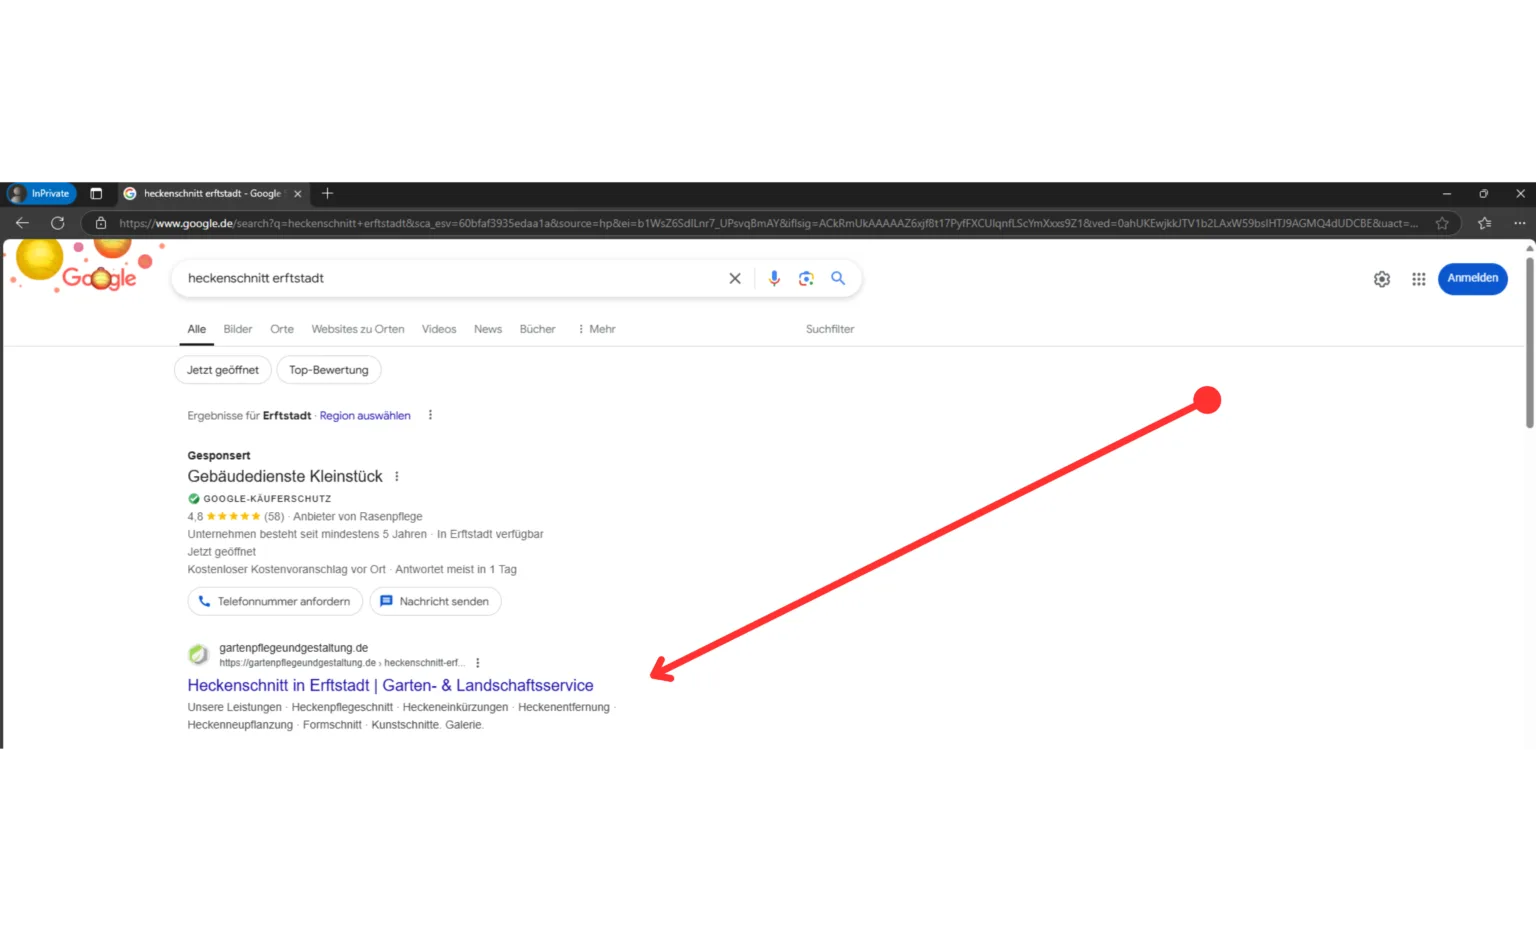Viewport: 1536px width, 931px height.
Task: Open options next to gartenpflegeundgestaltung URL
Action: coord(478,663)
